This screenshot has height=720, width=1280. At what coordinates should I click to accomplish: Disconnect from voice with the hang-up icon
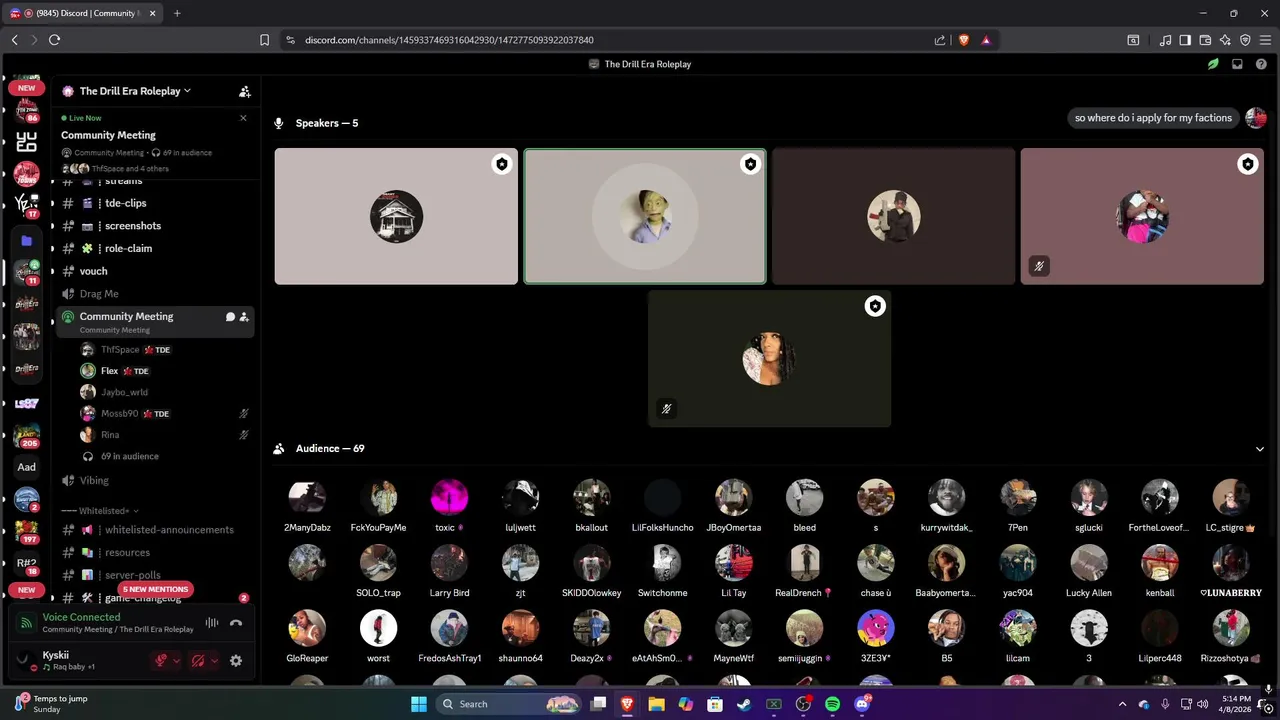(x=236, y=622)
